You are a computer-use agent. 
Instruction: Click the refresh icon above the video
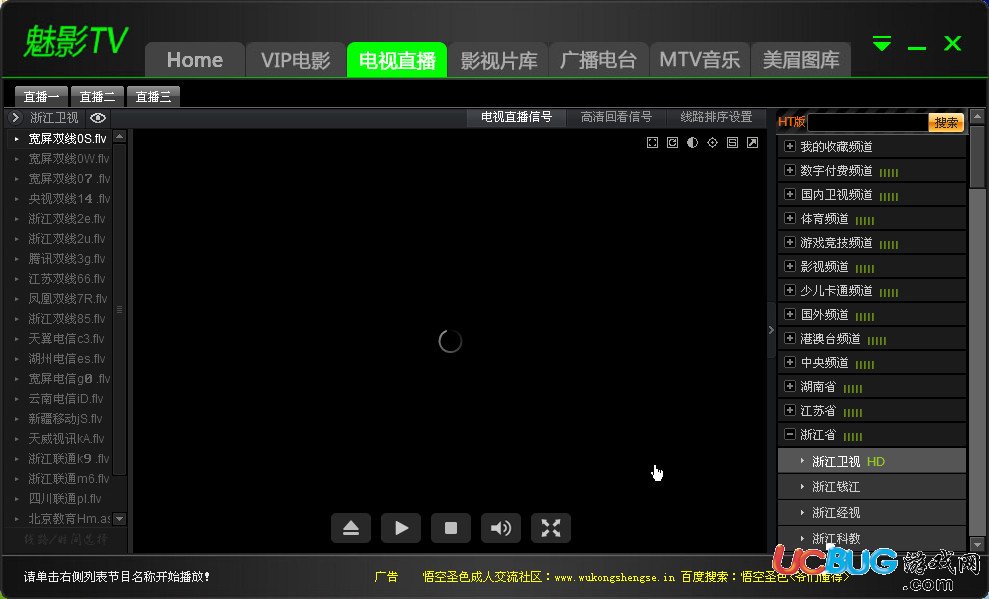pos(672,142)
